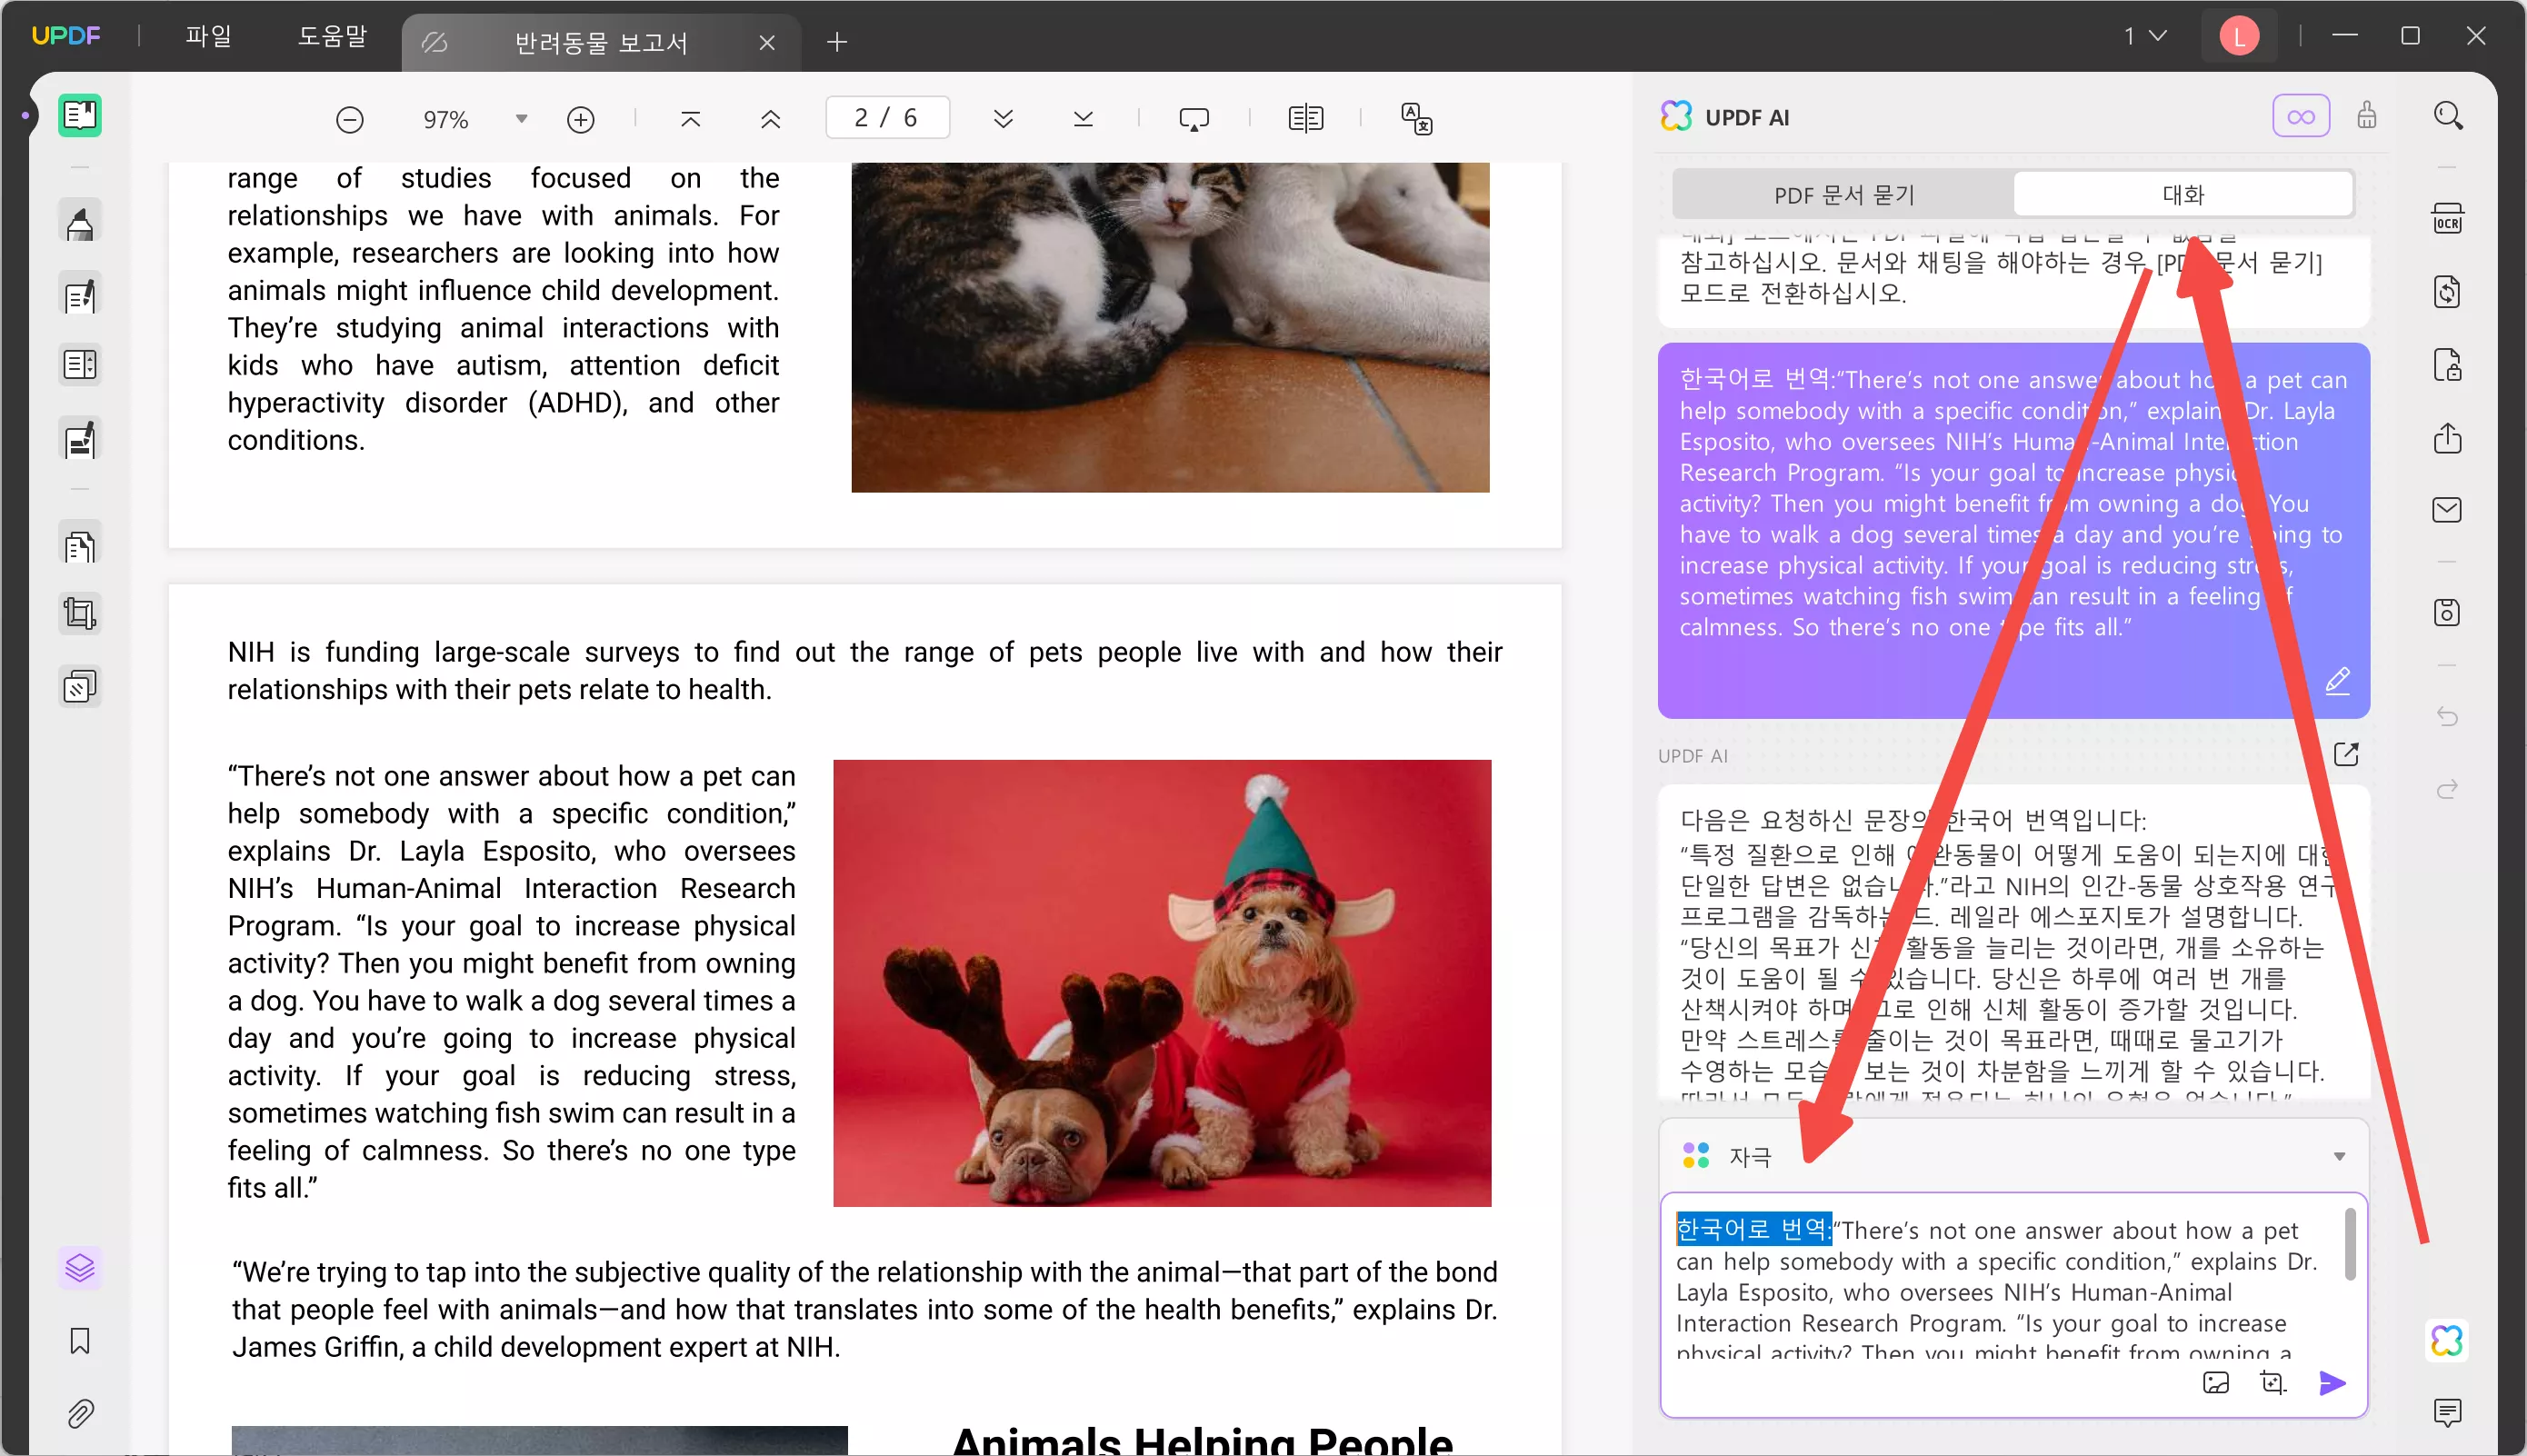
Task: Run OCR text recognition
Action: pyautogui.click(x=2447, y=218)
